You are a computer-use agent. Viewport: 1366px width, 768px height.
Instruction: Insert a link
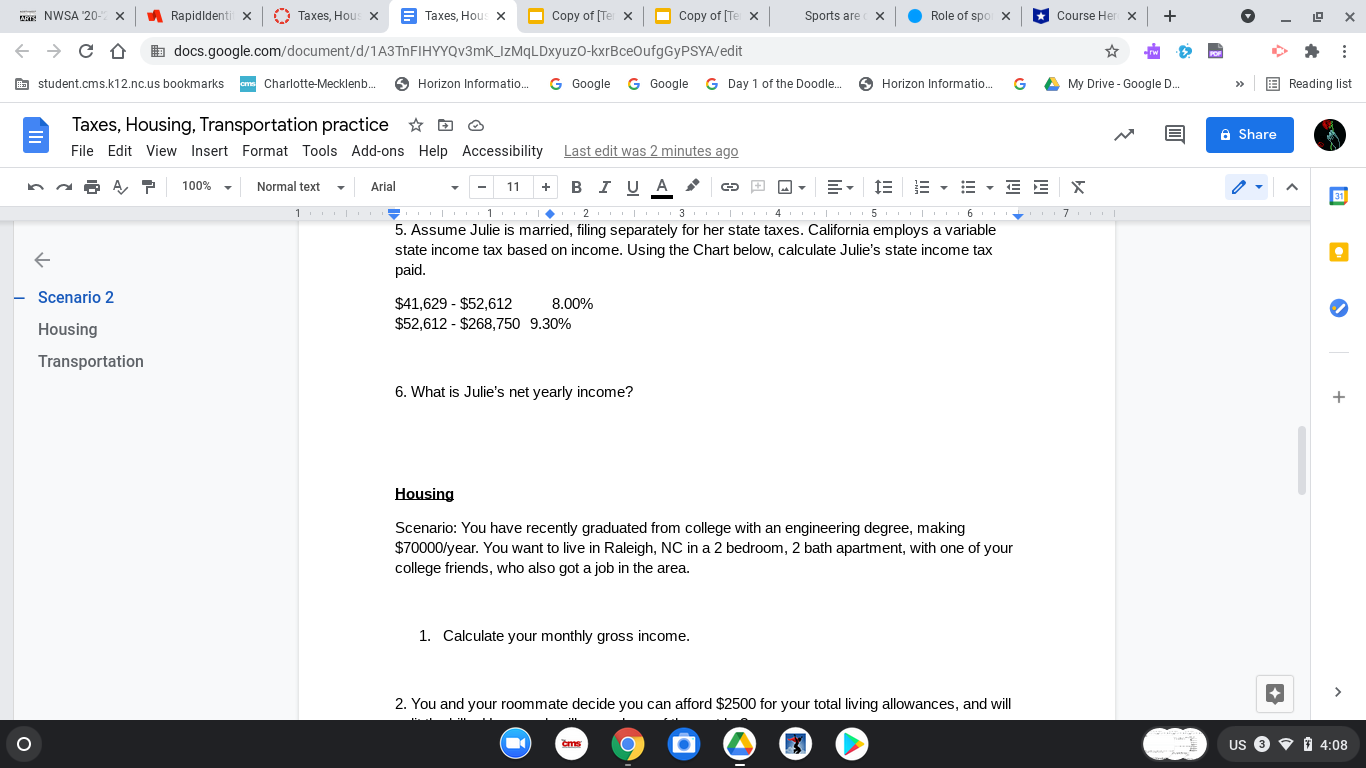(729, 187)
